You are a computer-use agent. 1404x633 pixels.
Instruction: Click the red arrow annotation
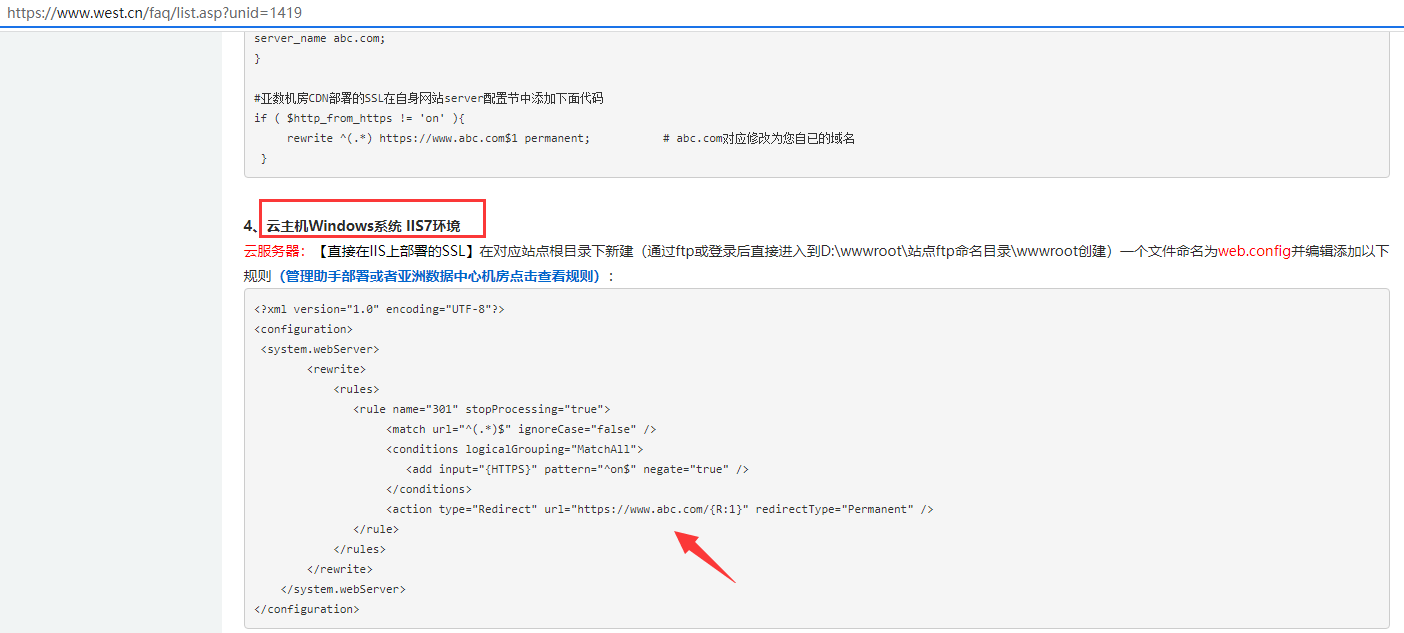pyautogui.click(x=704, y=556)
